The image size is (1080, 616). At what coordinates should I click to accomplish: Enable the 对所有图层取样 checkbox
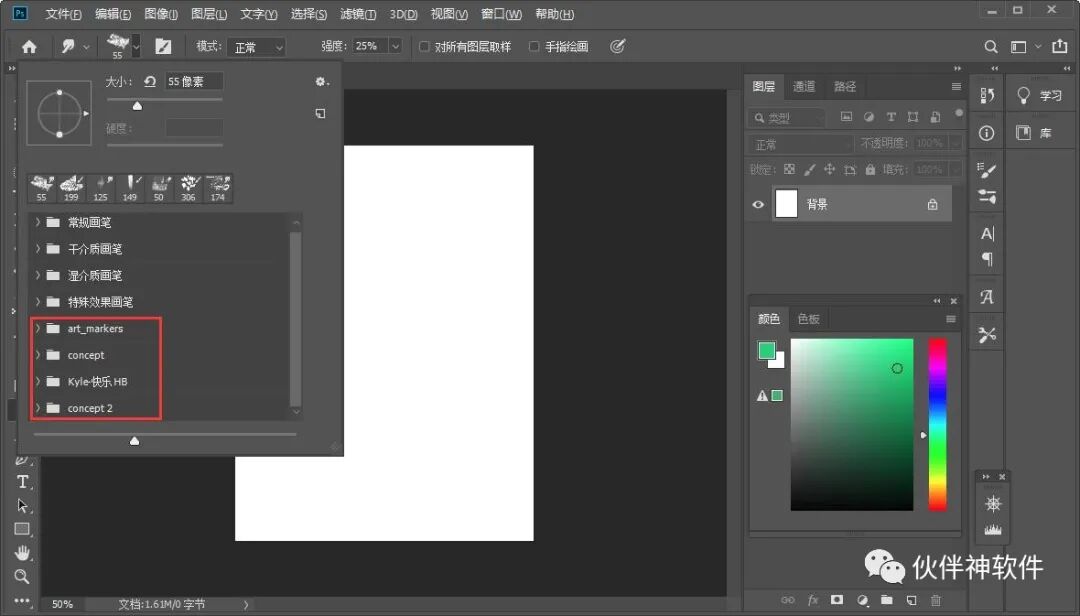pos(425,47)
